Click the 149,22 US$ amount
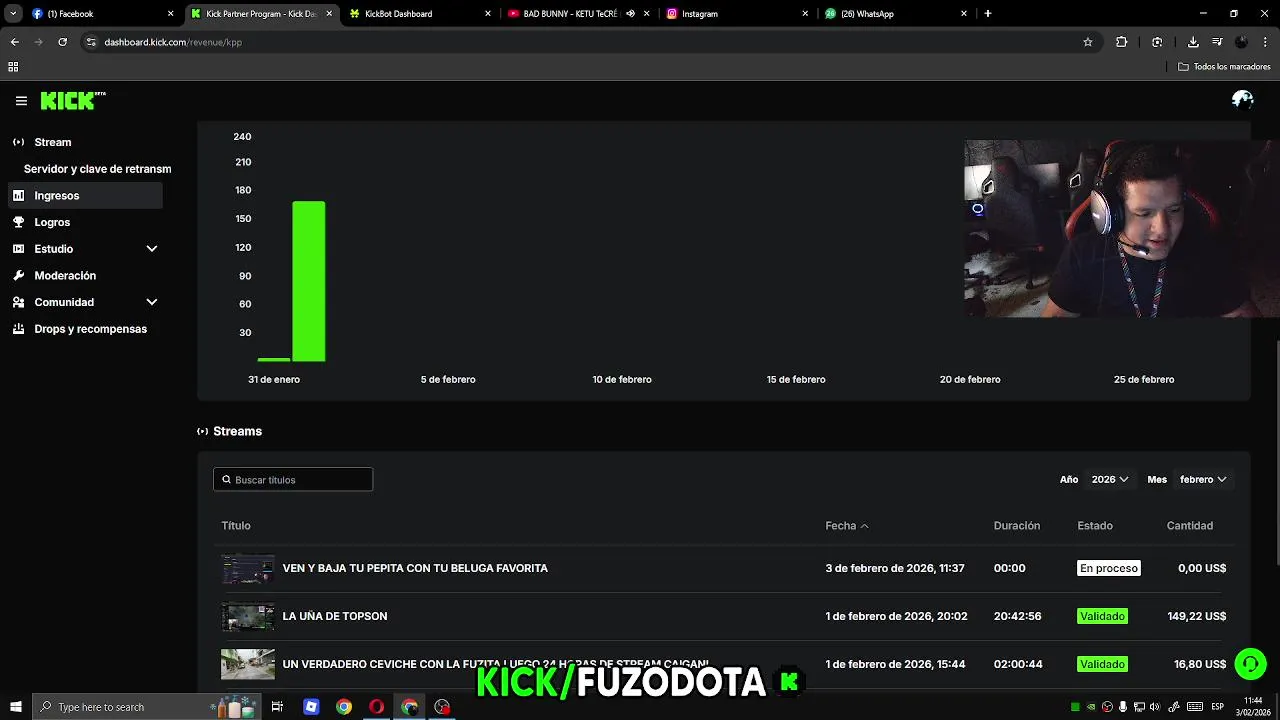Screen dimensions: 1280x720 click(1197, 616)
